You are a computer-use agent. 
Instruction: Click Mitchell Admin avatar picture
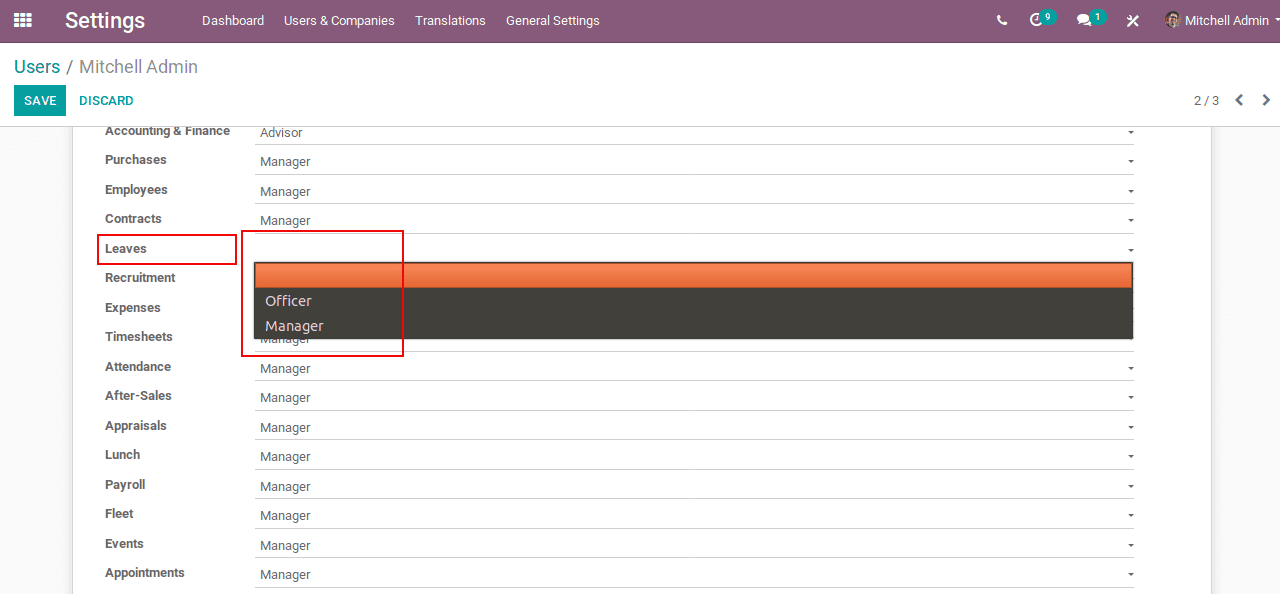point(1173,20)
